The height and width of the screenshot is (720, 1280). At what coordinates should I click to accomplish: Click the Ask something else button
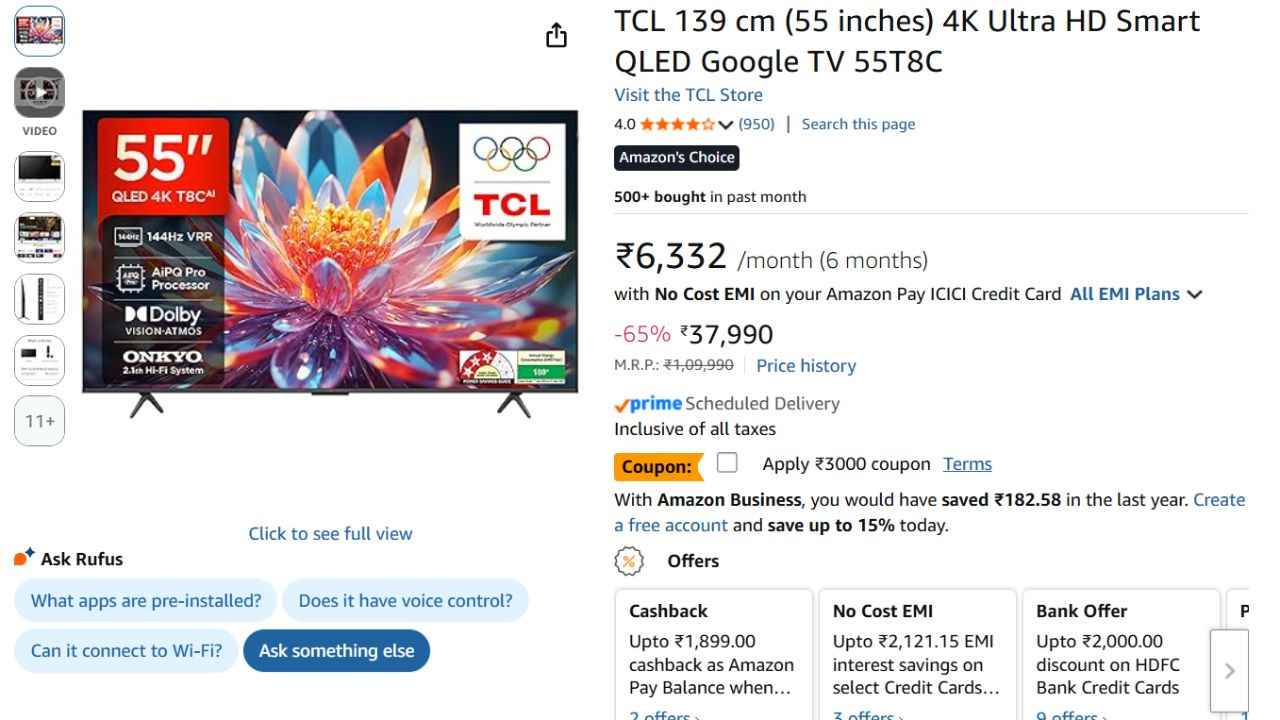coord(336,651)
